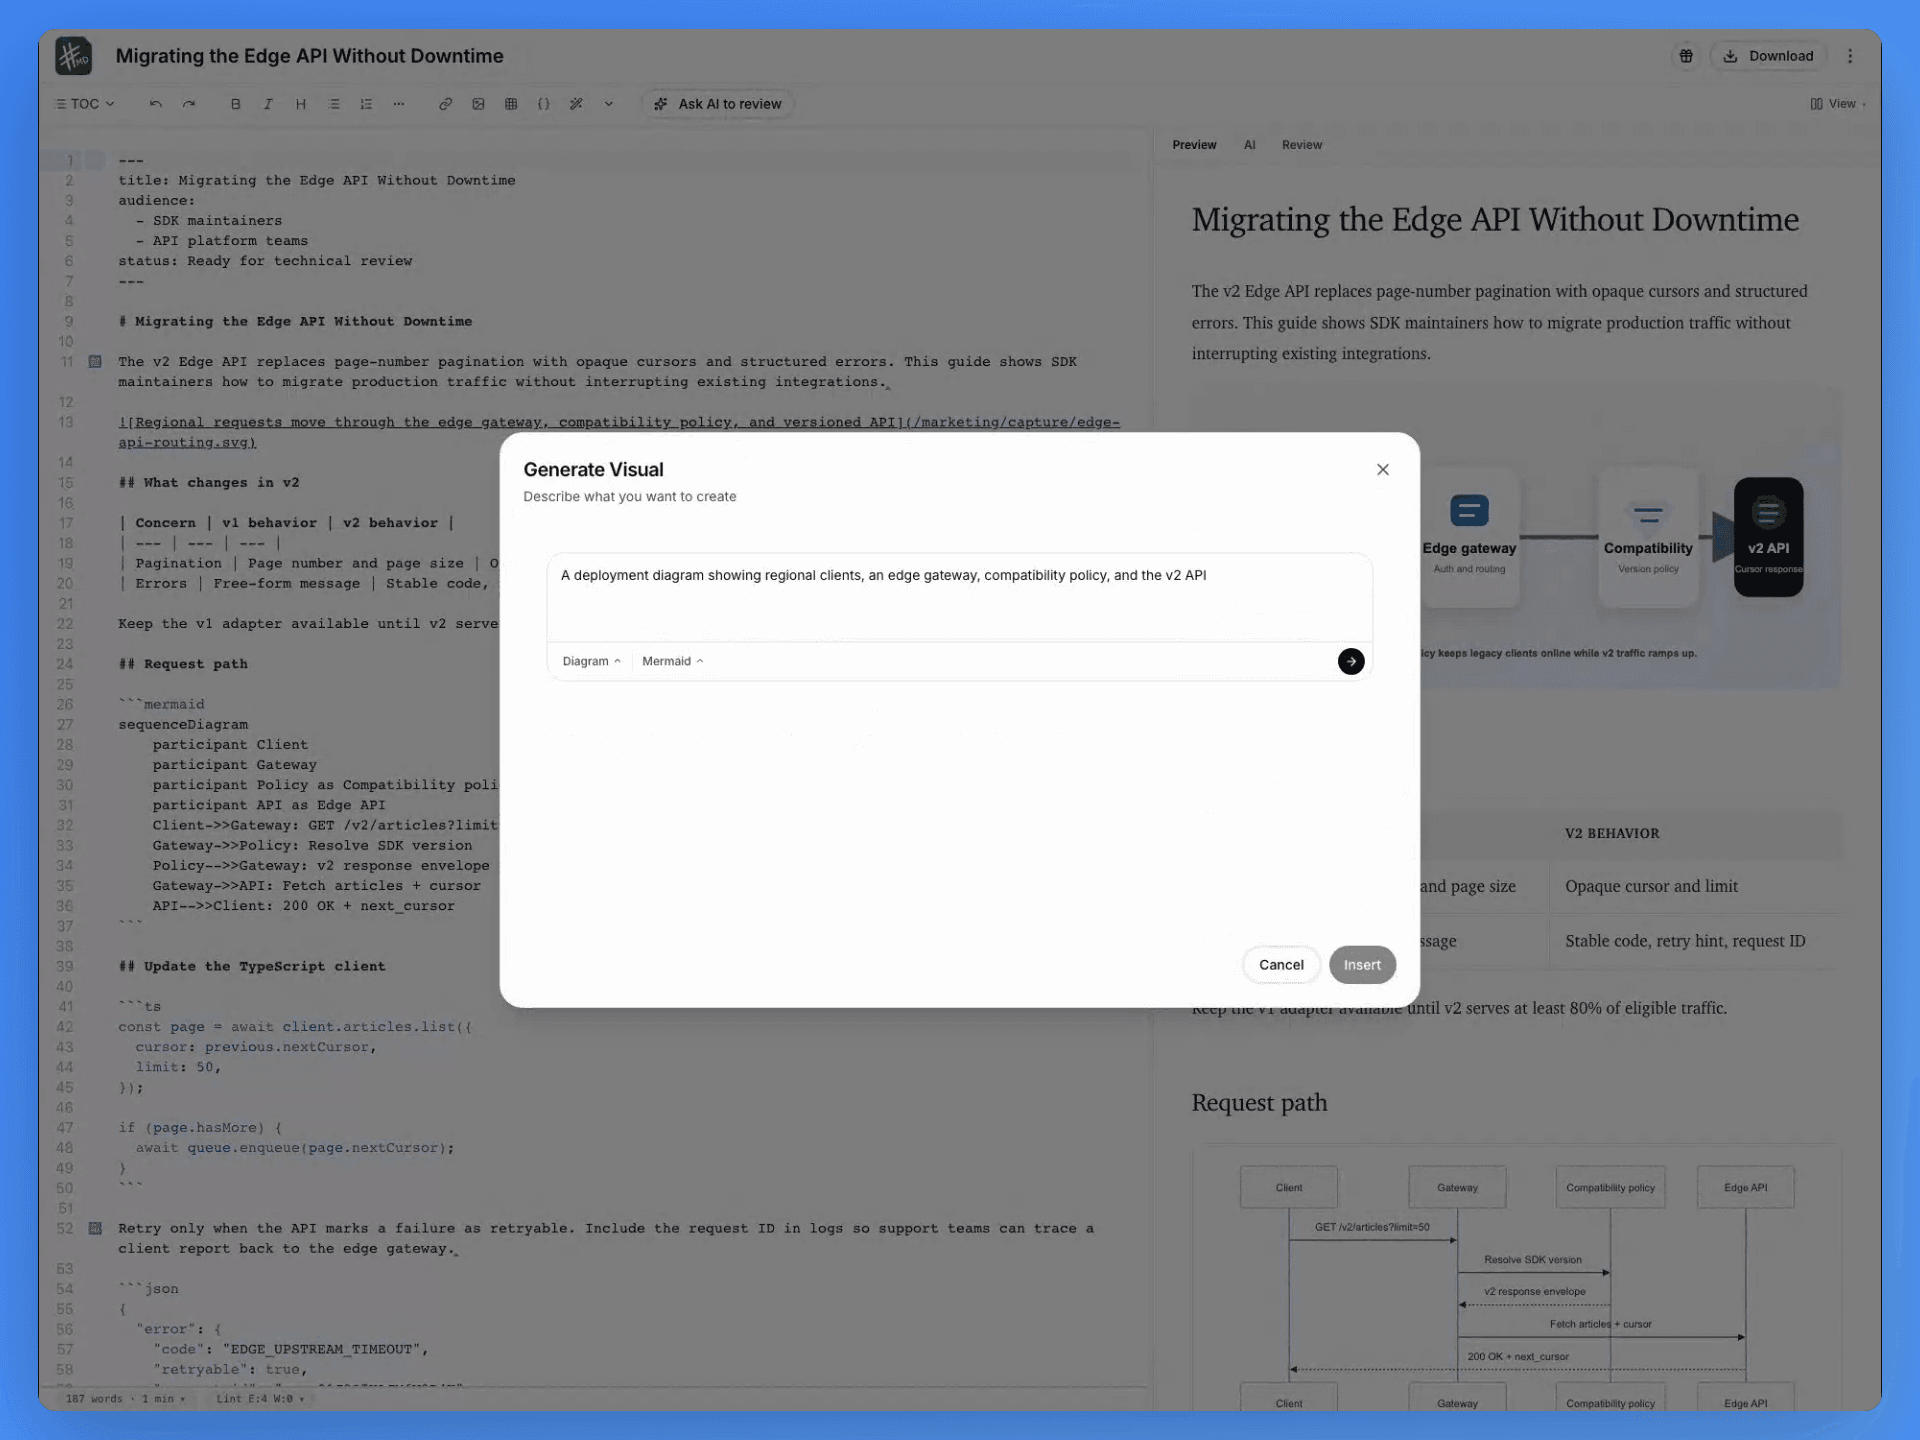The image size is (1920, 1440).
Task: Download the document
Action: pos(1768,56)
